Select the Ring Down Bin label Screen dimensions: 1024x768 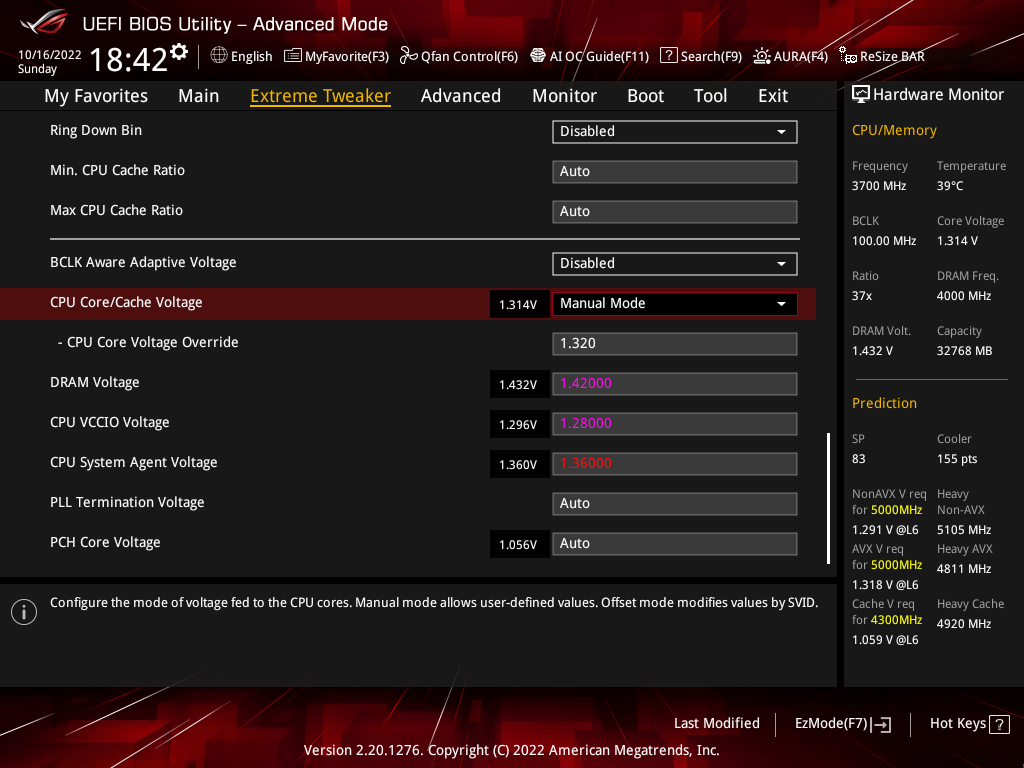[96, 130]
